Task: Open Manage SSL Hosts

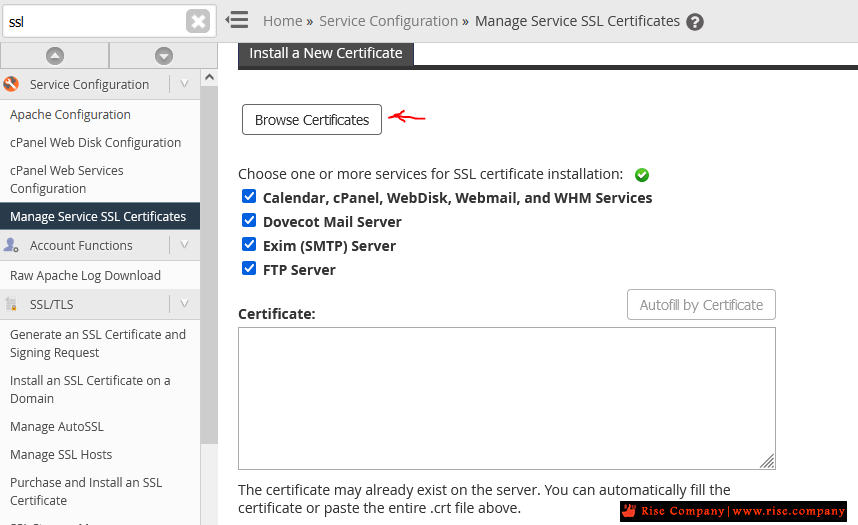Action: click(61, 454)
